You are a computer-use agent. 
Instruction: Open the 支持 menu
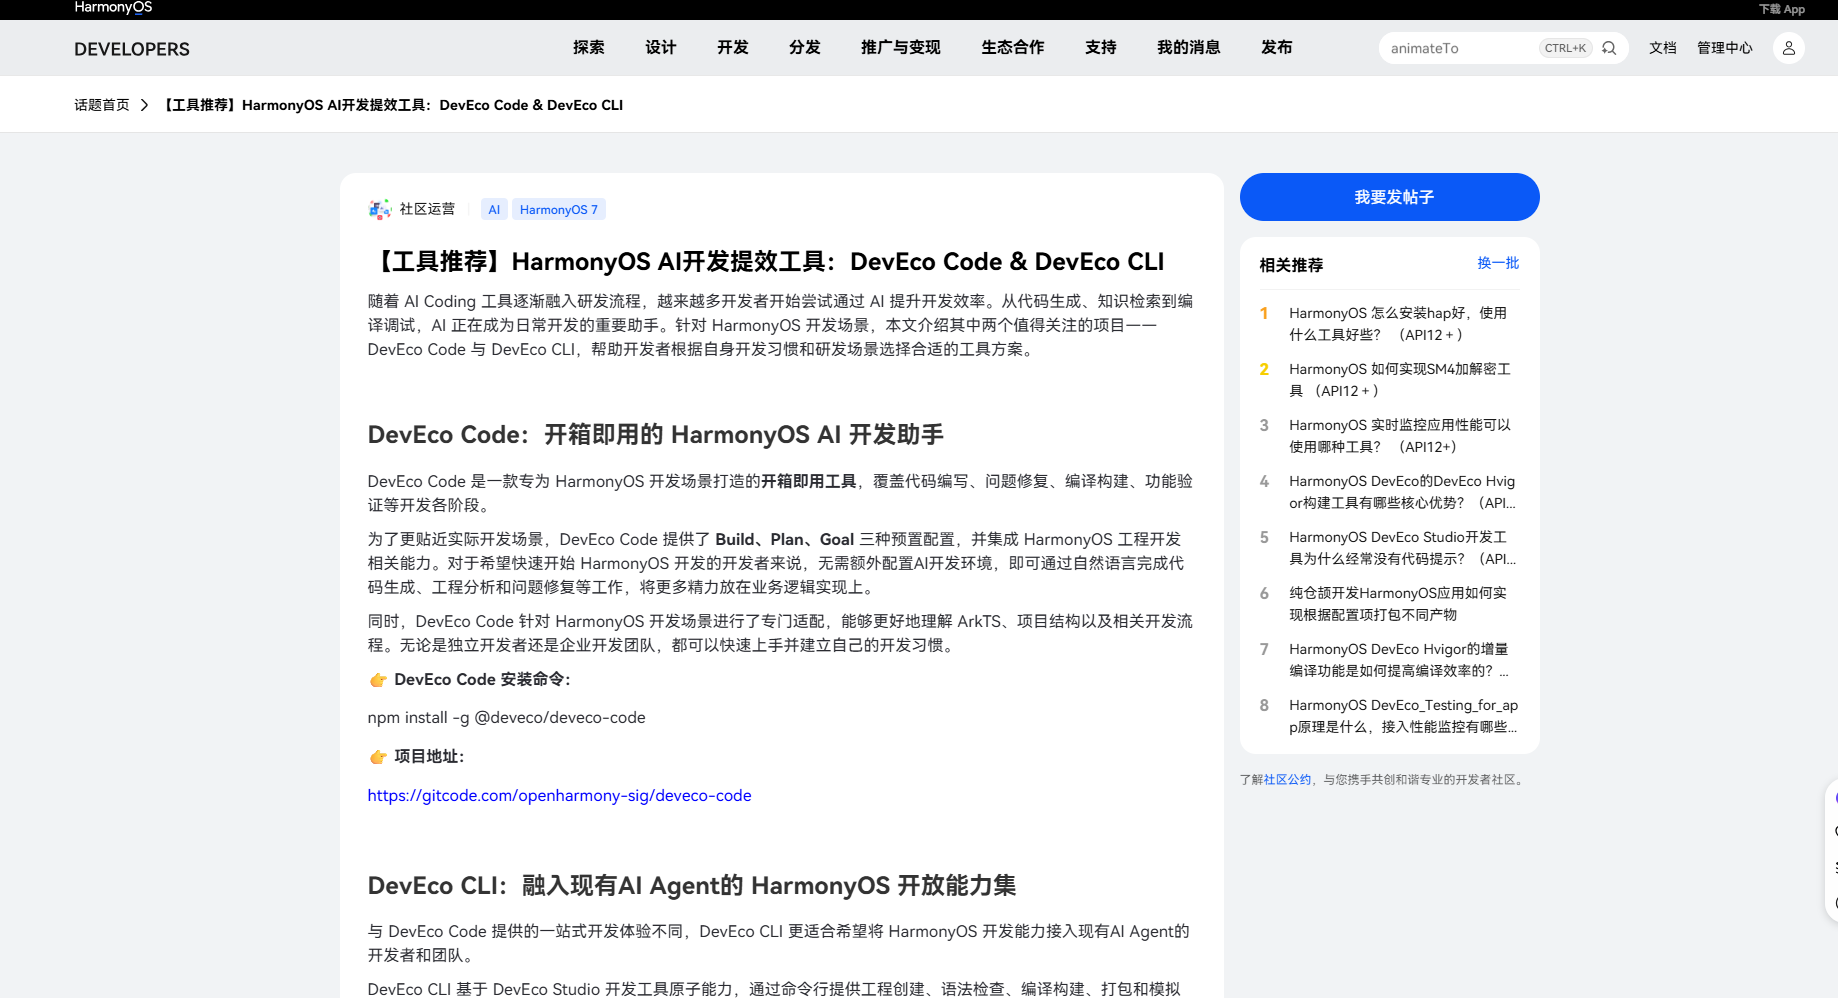pyautogui.click(x=1101, y=48)
